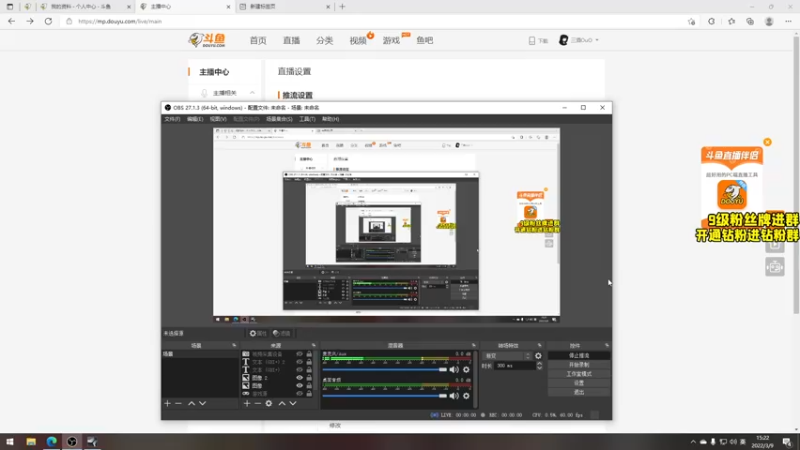
Task: Open the OBS 编辑(E) menu
Action: tap(195, 119)
